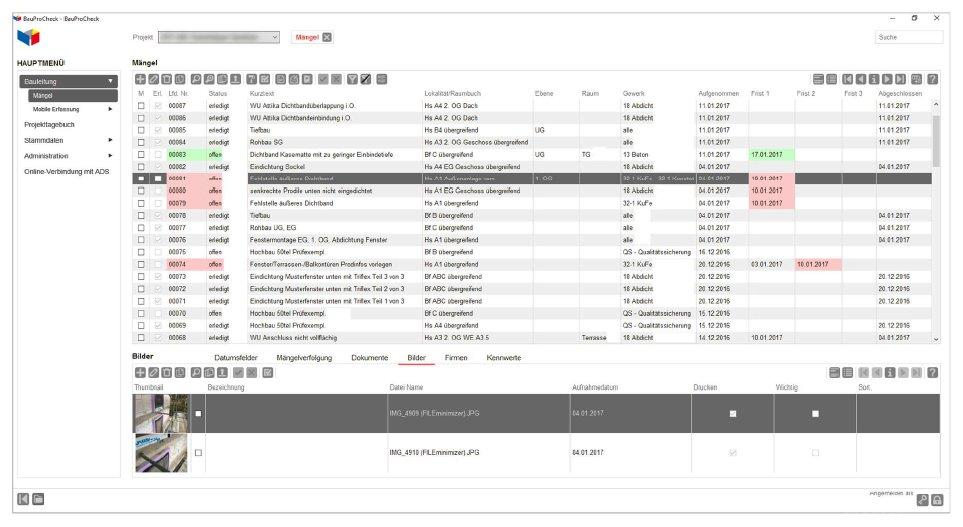Screen dimensions: 963x527
Task: Click the delete trash icon in Bilder toolbar
Action: (166, 373)
